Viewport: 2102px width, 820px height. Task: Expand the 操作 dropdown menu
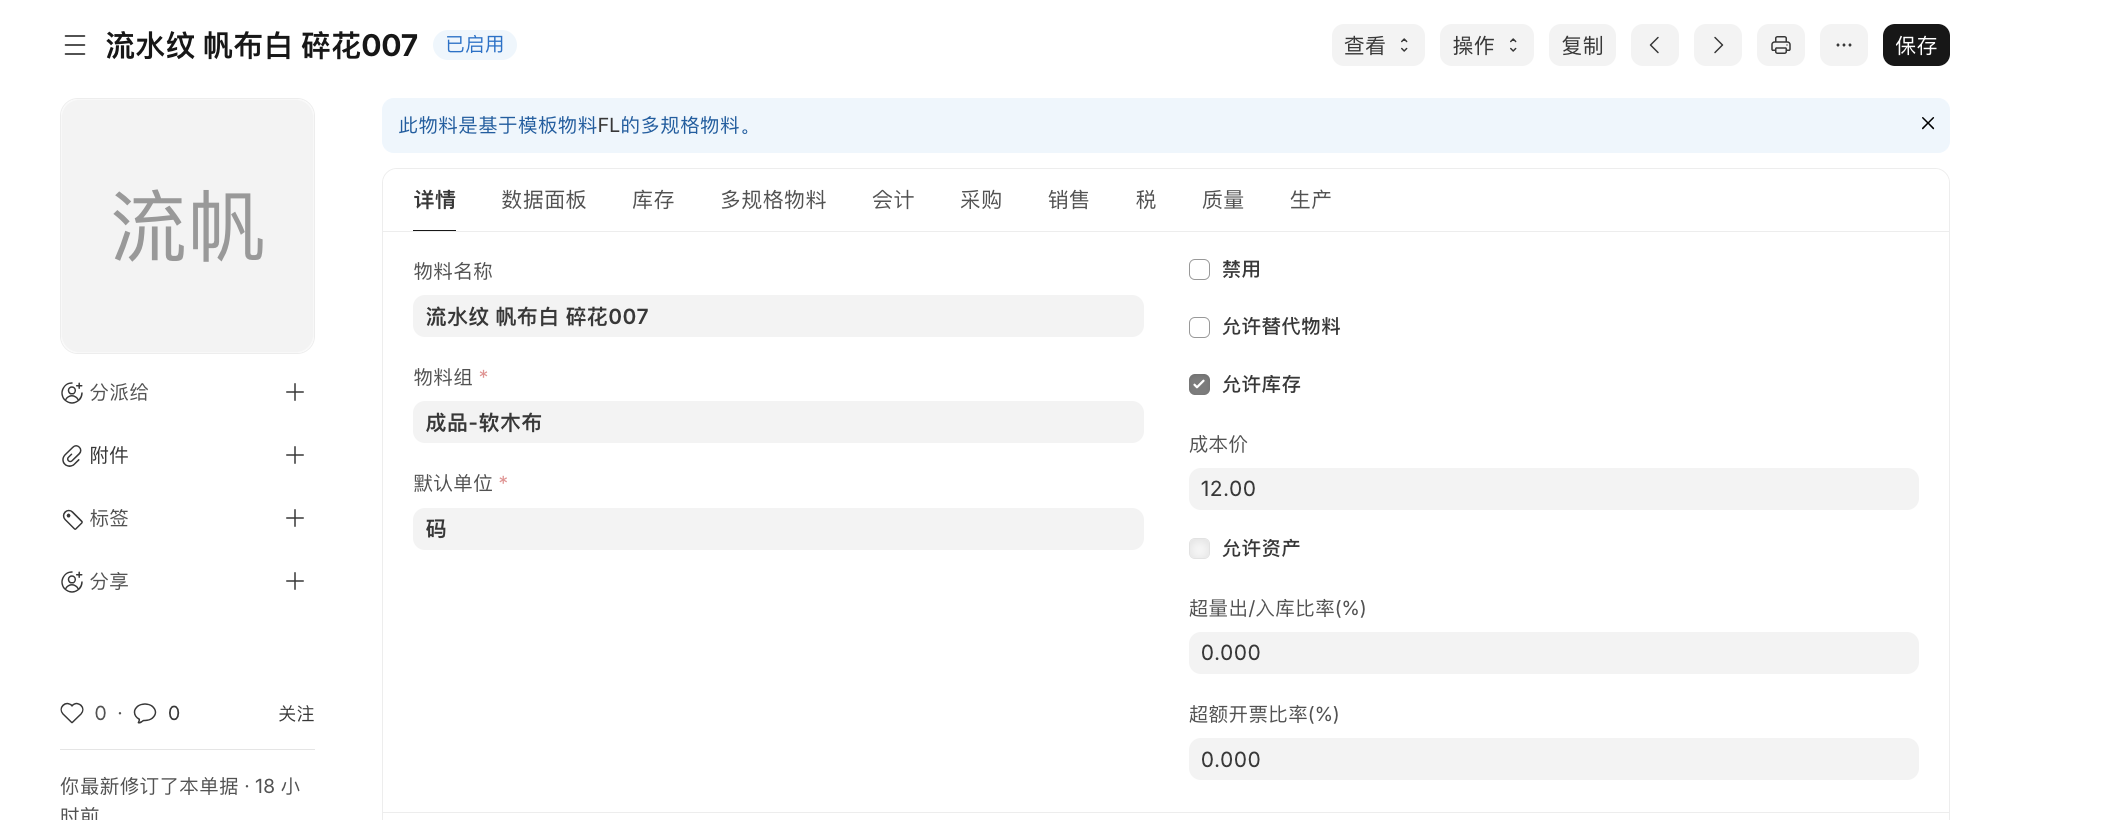(x=1486, y=46)
